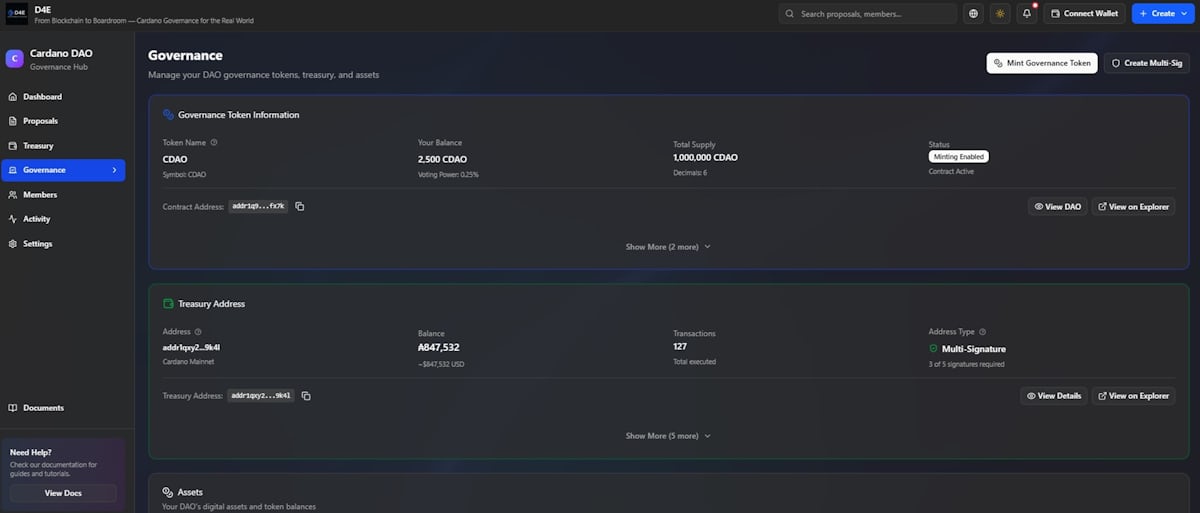Open the Create dropdown menu
This screenshot has height=513, width=1200.
1162,14
